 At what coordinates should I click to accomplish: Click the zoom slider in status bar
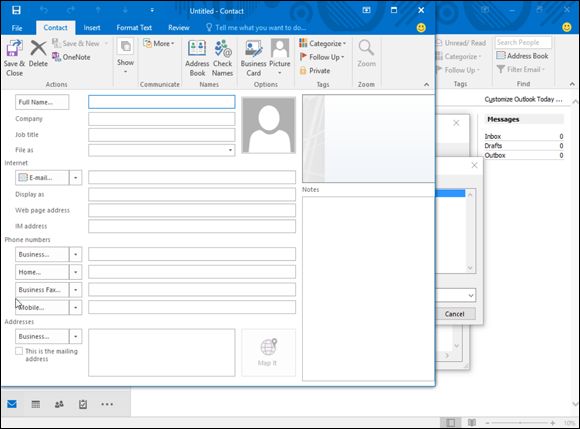pyautogui.click(x=520, y=423)
